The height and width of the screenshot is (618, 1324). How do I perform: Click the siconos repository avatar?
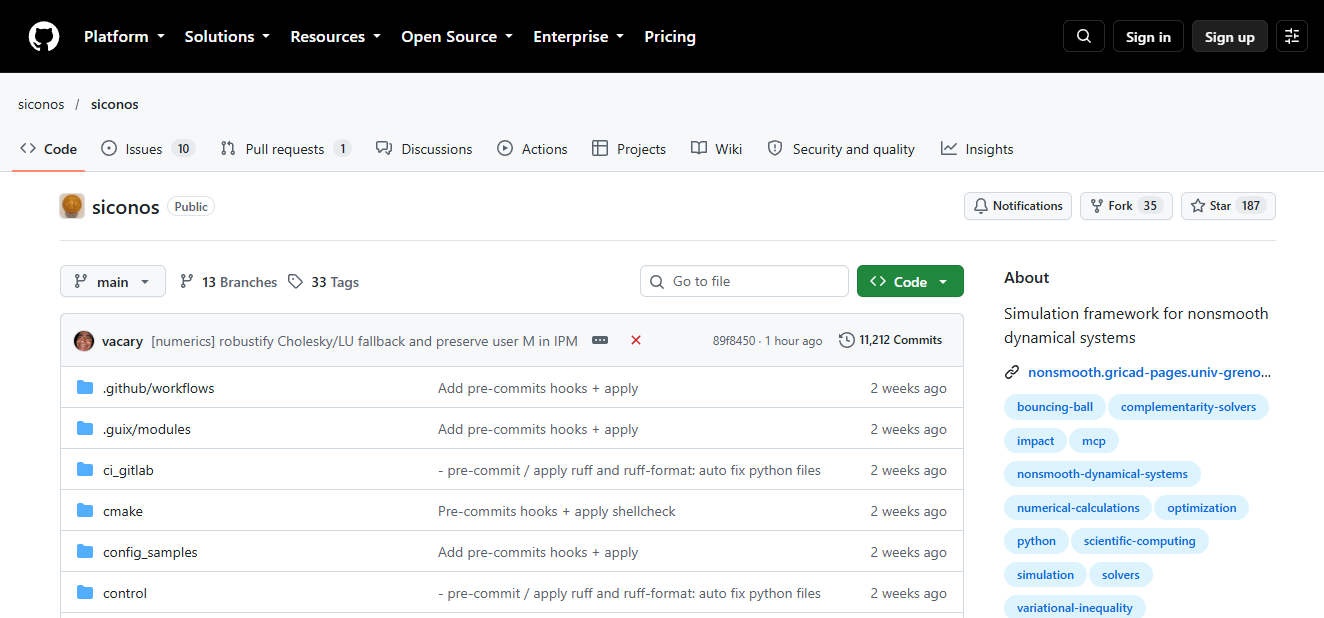(x=72, y=206)
